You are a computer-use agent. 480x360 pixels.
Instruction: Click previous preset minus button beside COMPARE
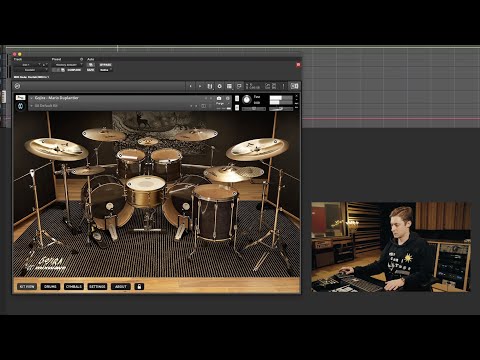54,70
